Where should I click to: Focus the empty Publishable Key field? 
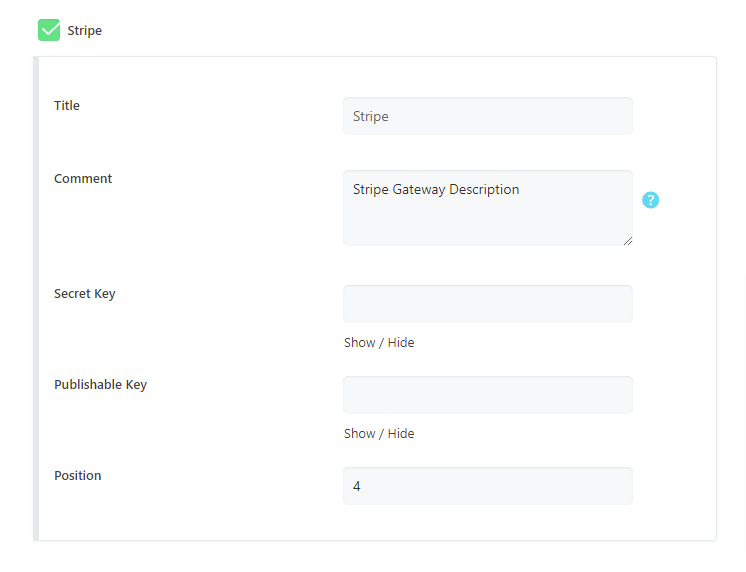coord(488,394)
